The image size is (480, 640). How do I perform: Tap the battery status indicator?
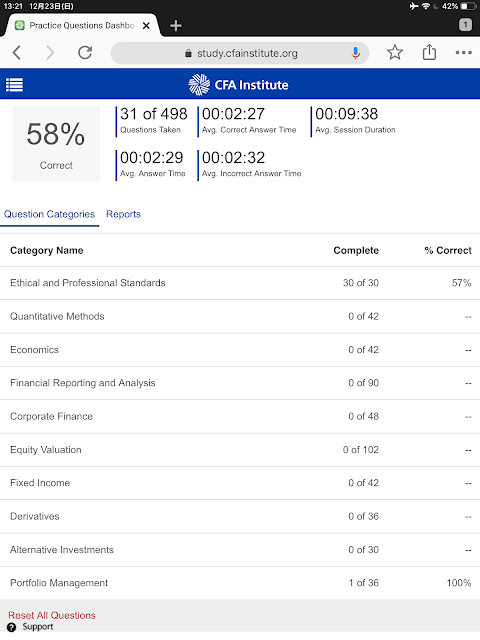(x=468, y=6)
